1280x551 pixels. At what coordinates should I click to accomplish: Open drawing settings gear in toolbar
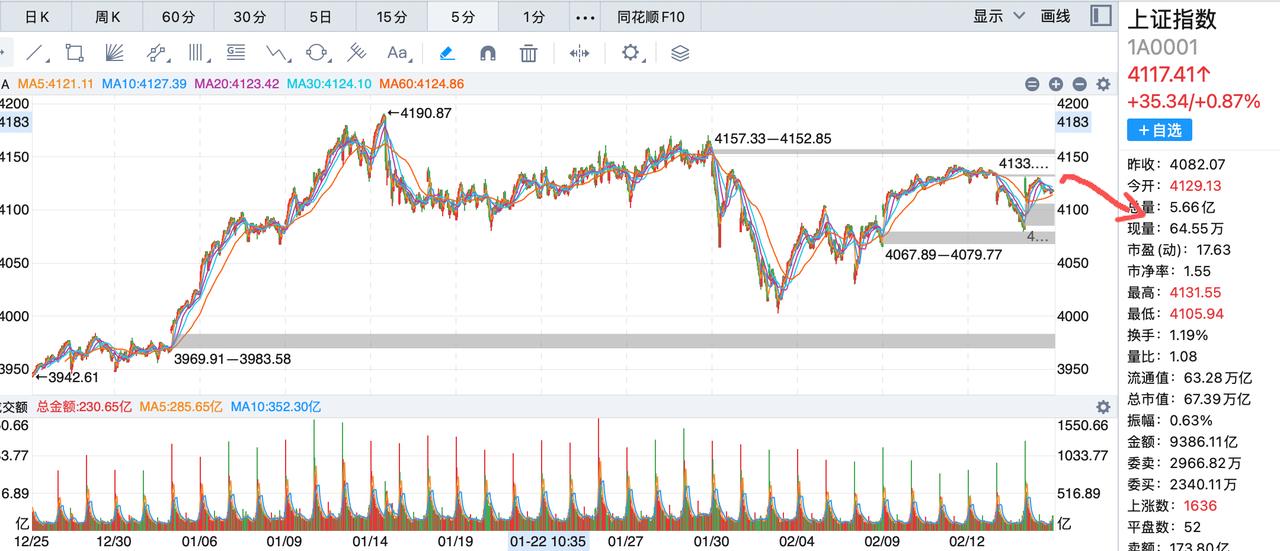point(630,52)
